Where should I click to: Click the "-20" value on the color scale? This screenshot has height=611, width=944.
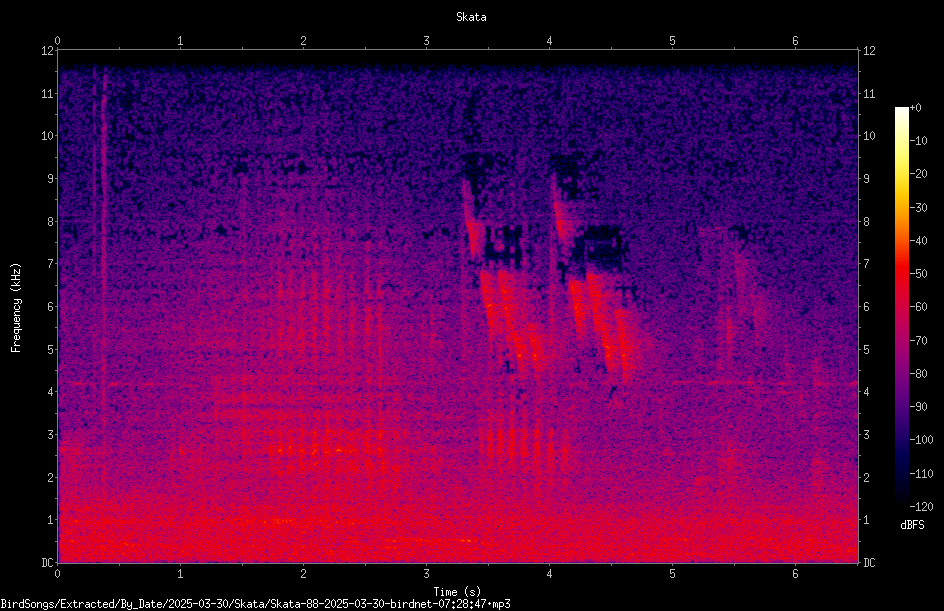[919, 174]
